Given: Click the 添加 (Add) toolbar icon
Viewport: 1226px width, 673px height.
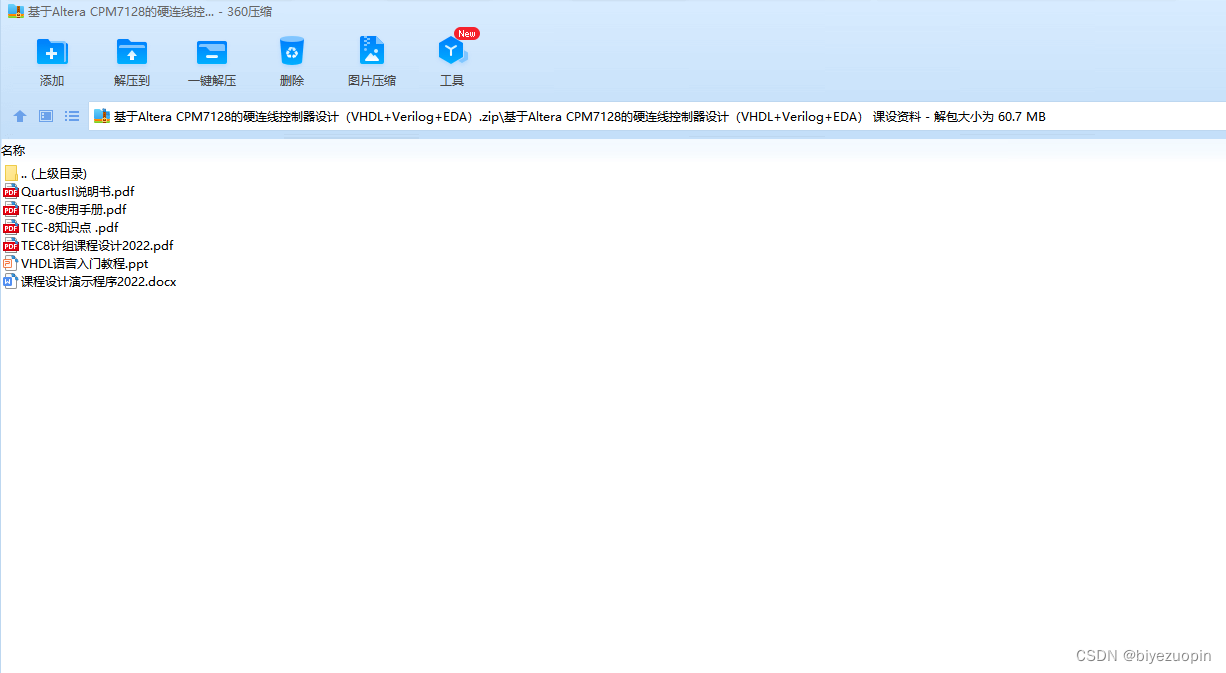Looking at the screenshot, I should [x=52, y=51].
